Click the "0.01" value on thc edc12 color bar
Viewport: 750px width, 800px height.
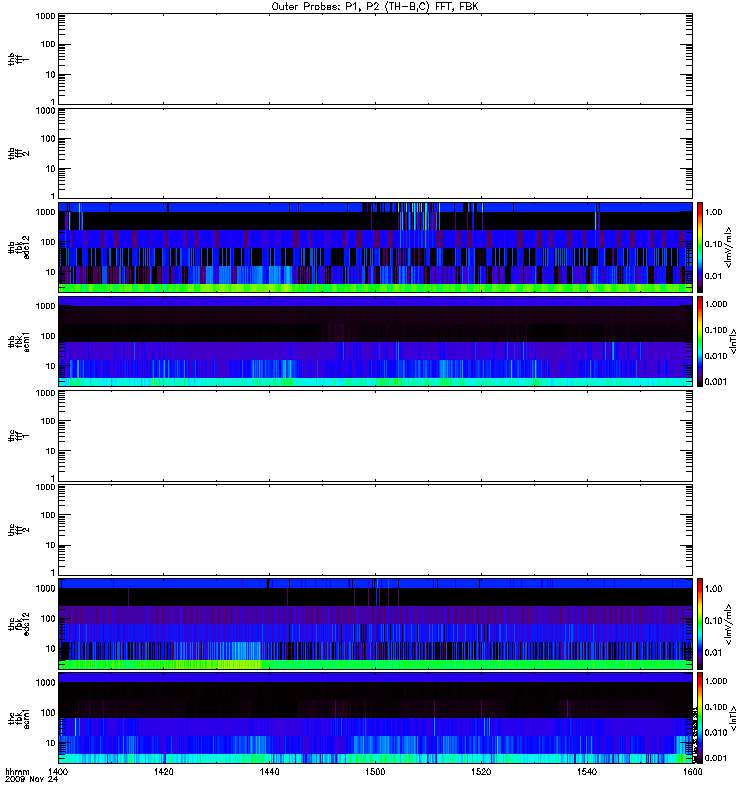coord(713,653)
